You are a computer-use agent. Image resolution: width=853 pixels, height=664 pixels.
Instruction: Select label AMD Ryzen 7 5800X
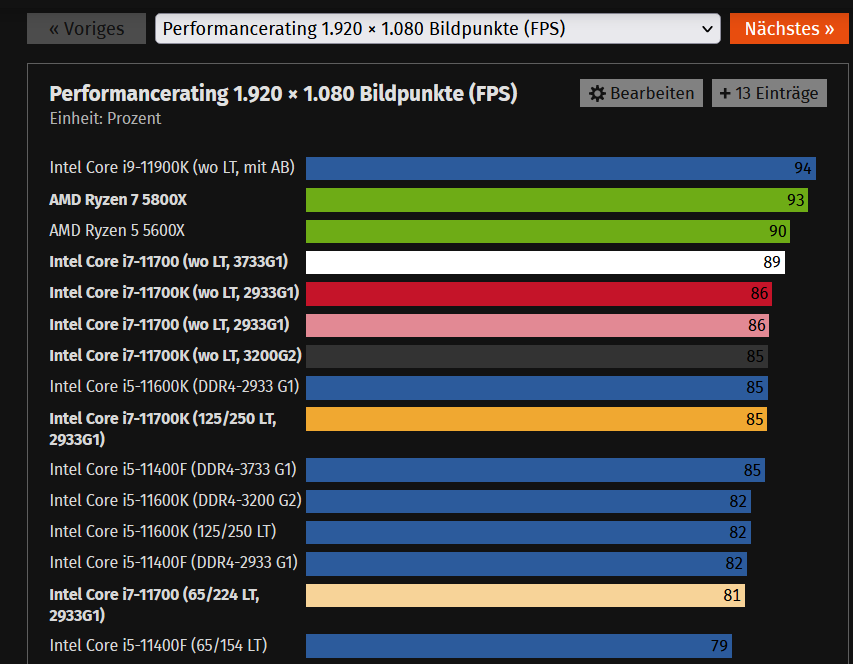pos(118,200)
